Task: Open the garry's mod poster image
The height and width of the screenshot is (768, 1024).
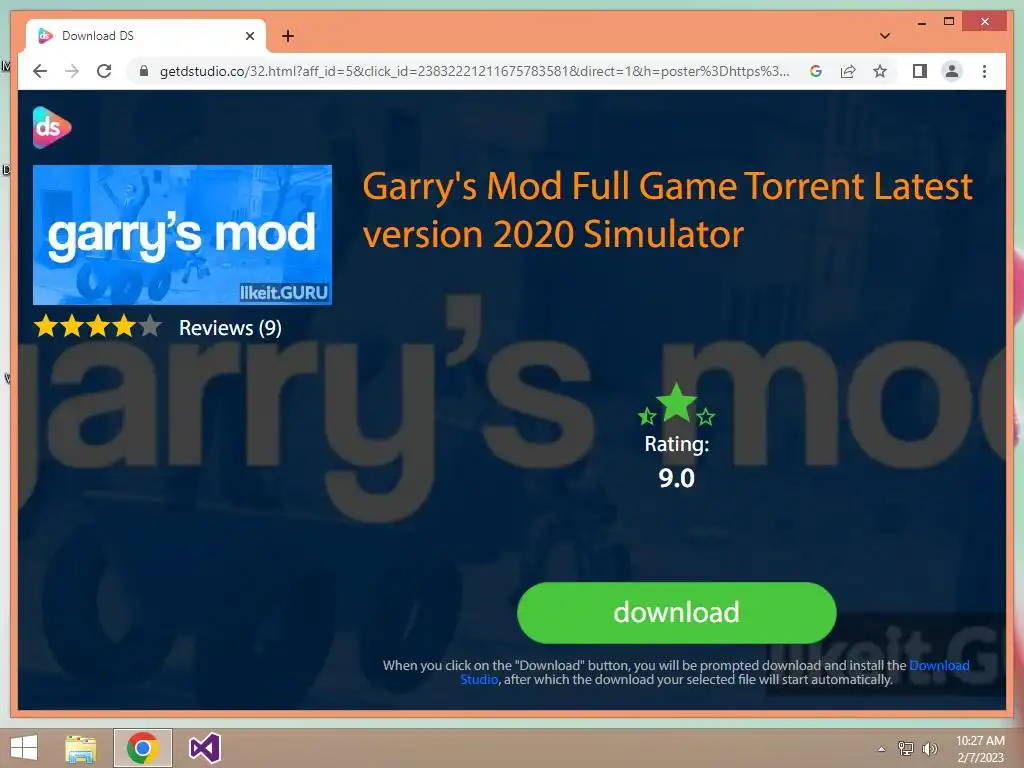Action: [182, 234]
